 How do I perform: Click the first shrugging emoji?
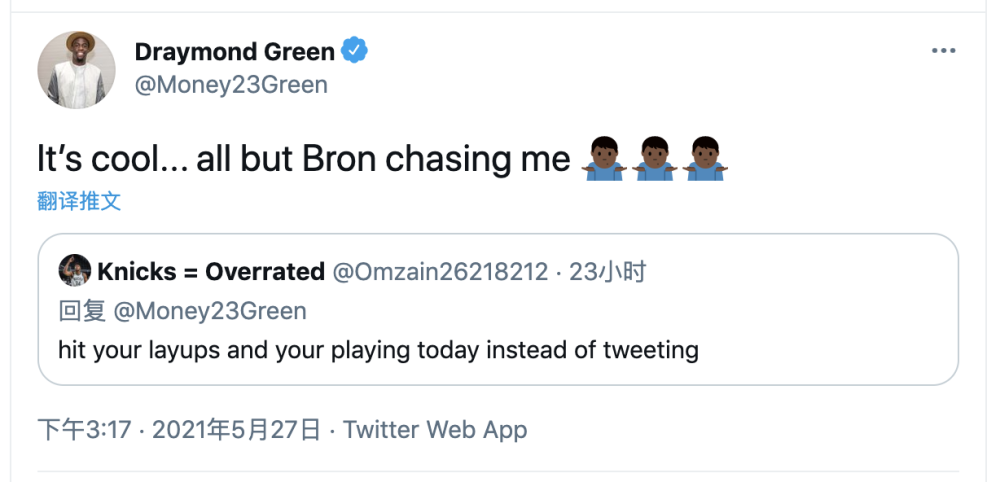602,159
